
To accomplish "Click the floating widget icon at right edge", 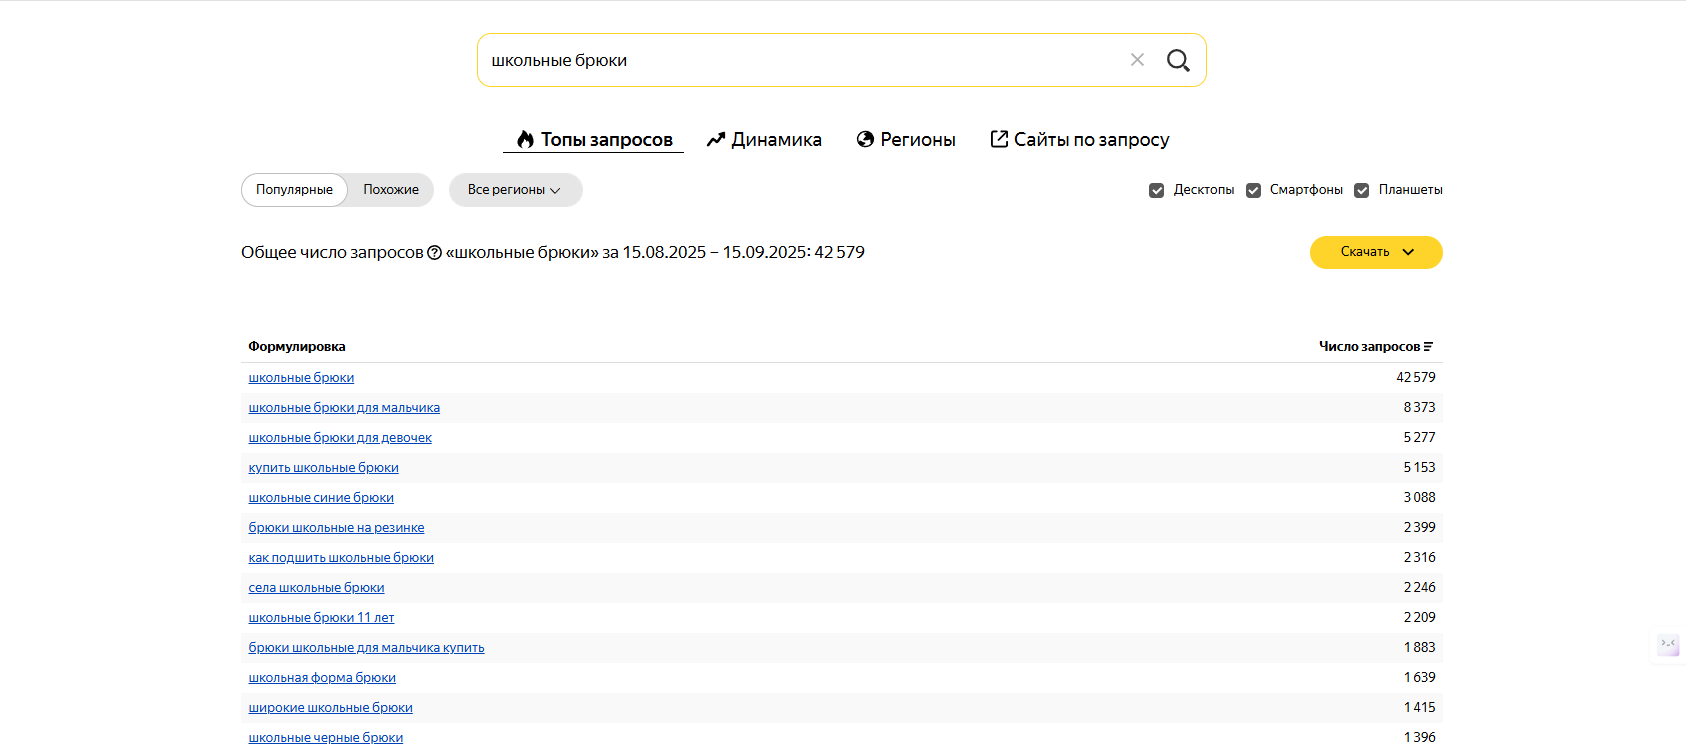I will (1668, 645).
